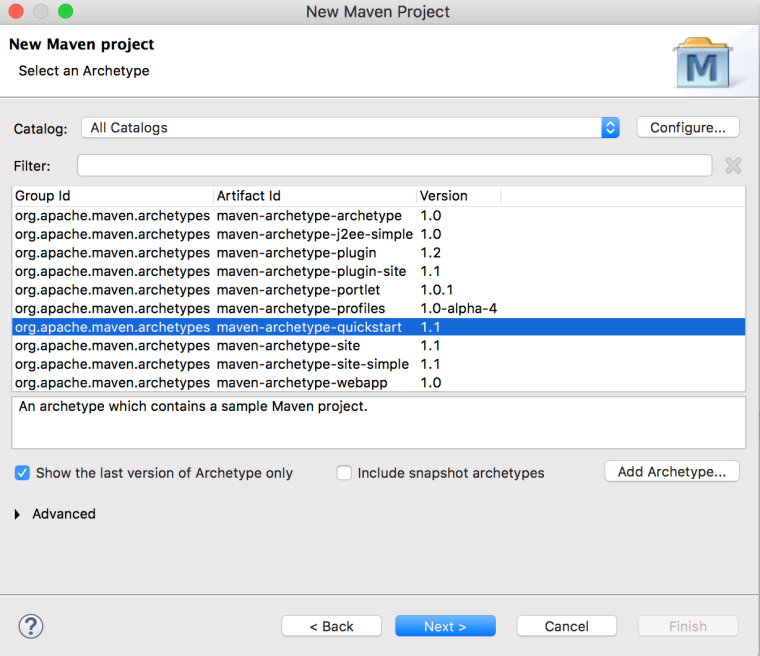Screen dimensions: 760x656
Task: Select maven-archetype-webapp row
Action: tap(379, 383)
